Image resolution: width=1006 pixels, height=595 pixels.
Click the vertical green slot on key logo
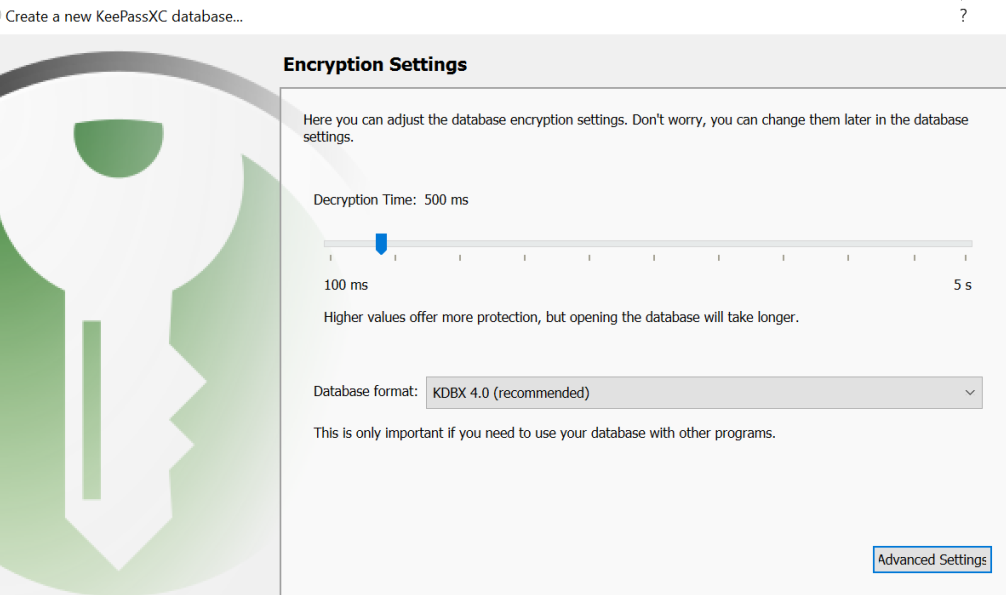[x=92, y=409]
